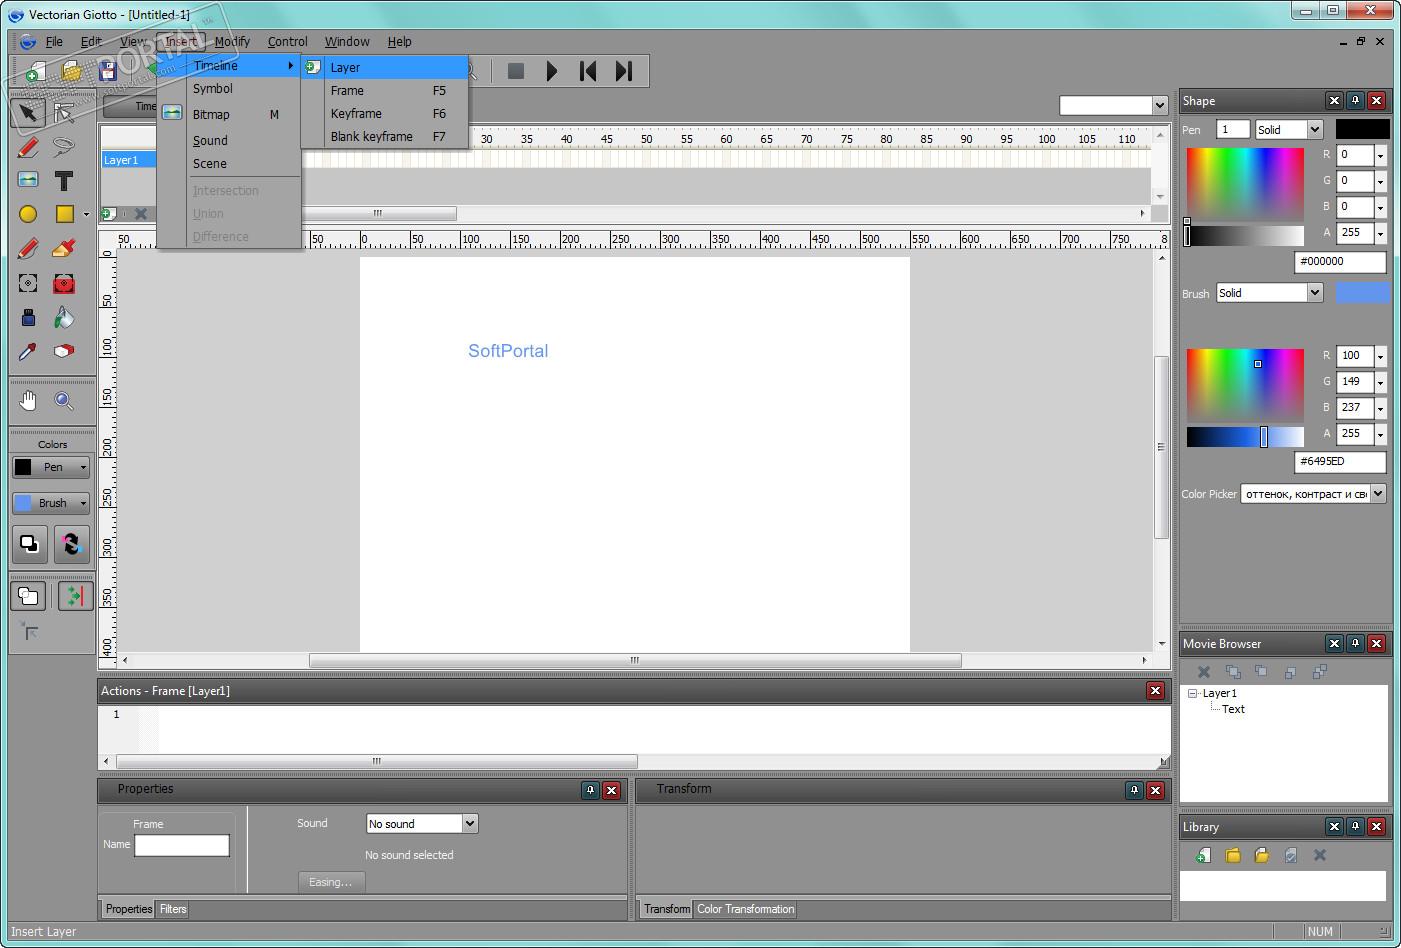Pin the Shape panel
Image resolution: width=1401 pixels, height=948 pixels.
[x=1355, y=101]
